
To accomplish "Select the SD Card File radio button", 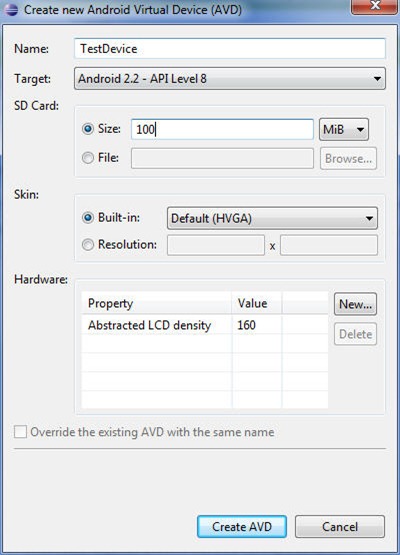I will [x=88, y=158].
